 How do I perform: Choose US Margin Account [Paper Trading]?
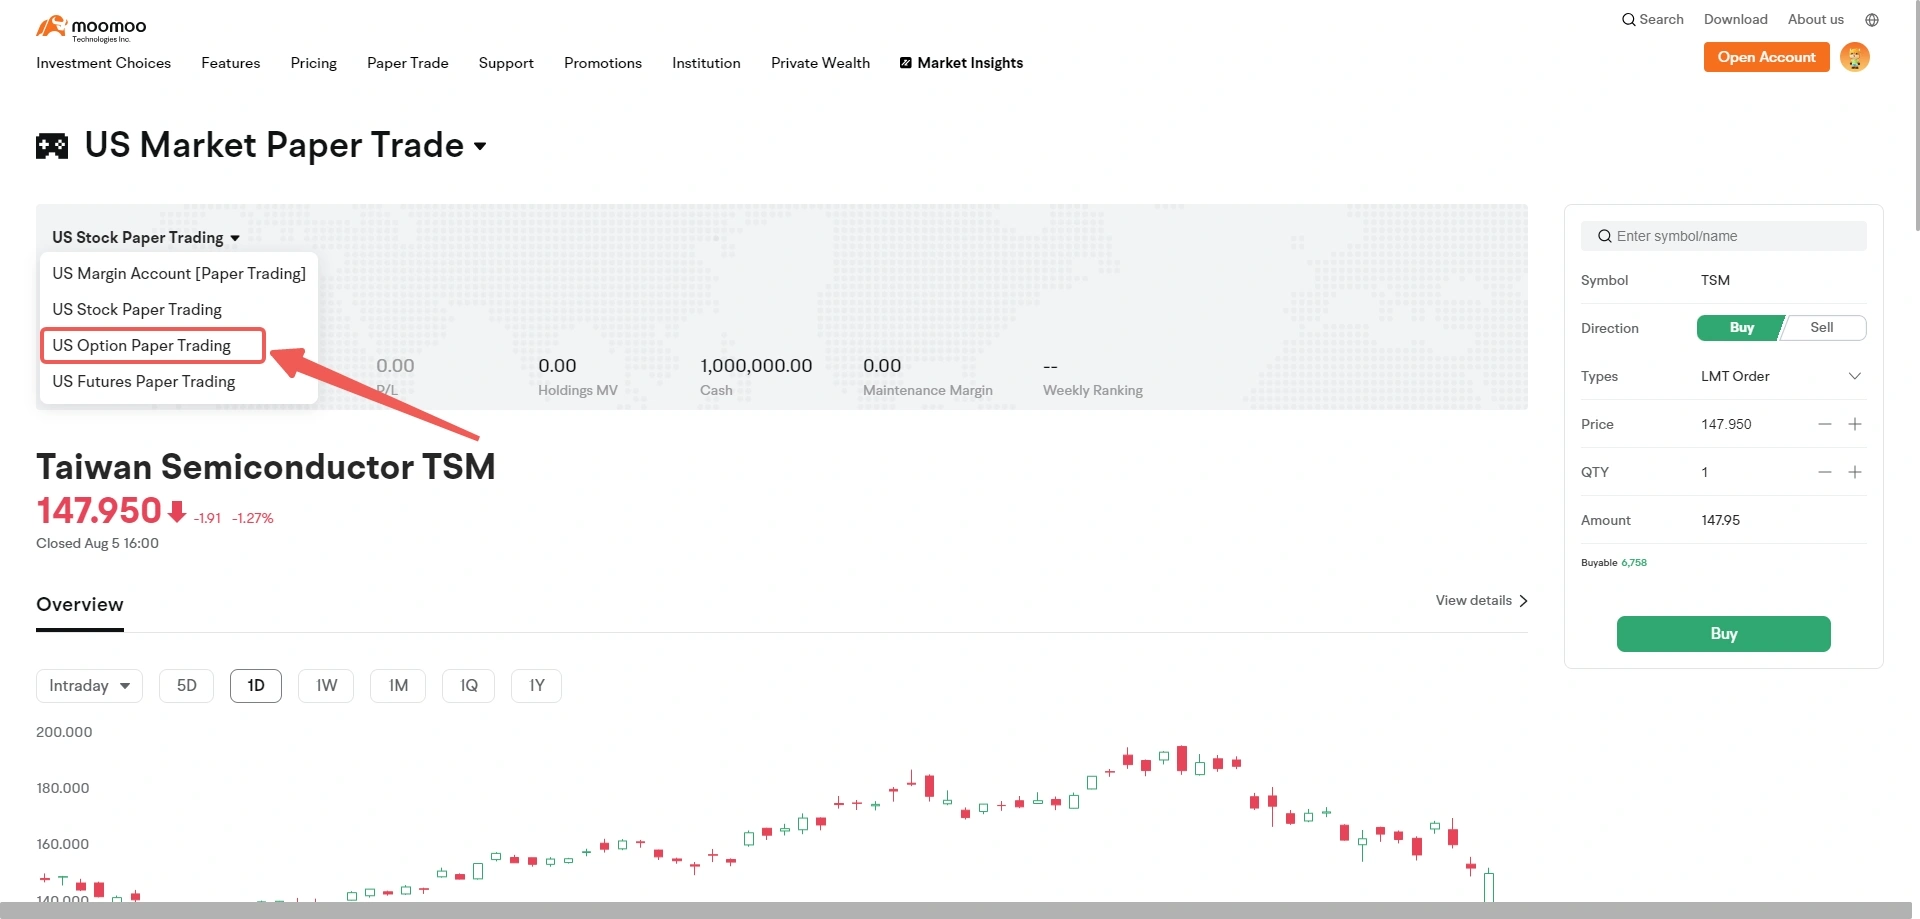tap(179, 274)
